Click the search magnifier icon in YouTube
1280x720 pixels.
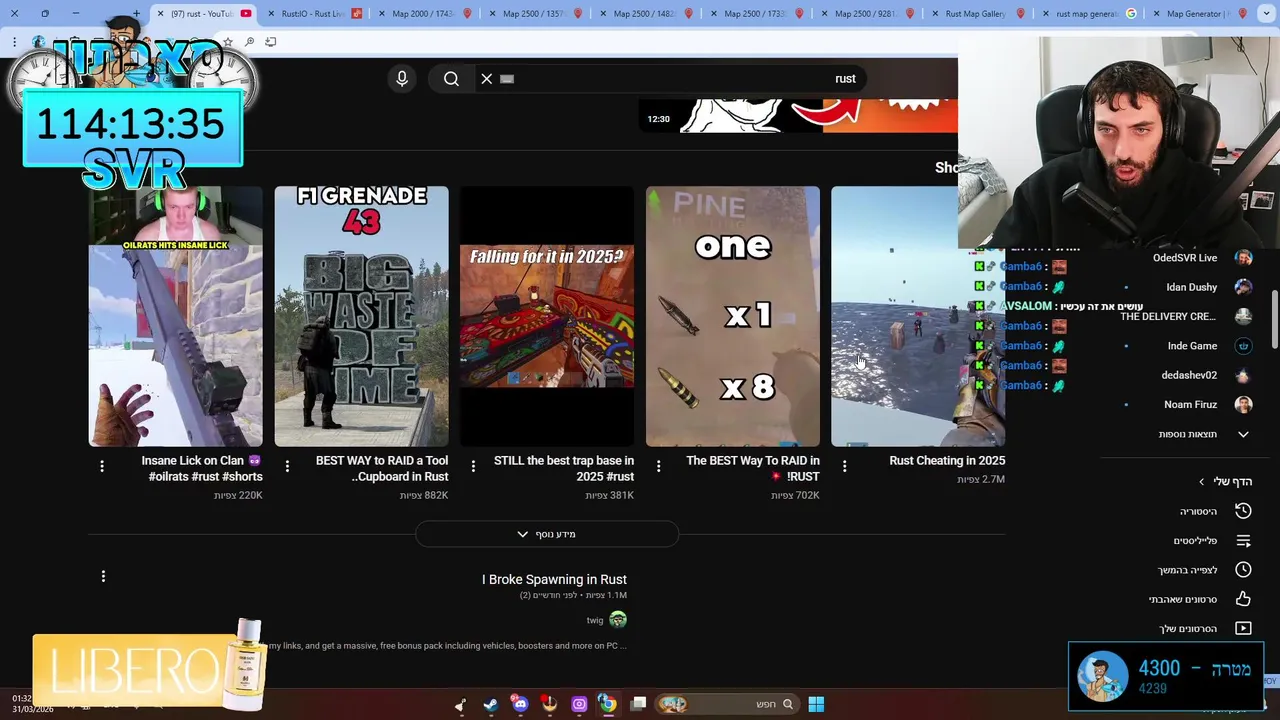point(451,79)
